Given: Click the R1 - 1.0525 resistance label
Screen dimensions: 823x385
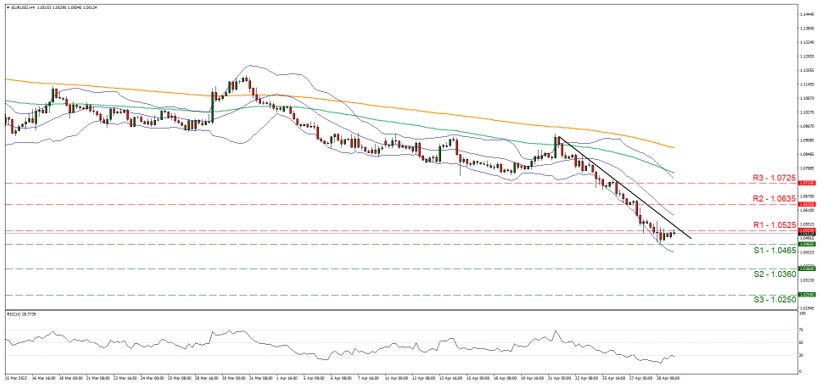Looking at the screenshot, I should click(774, 225).
